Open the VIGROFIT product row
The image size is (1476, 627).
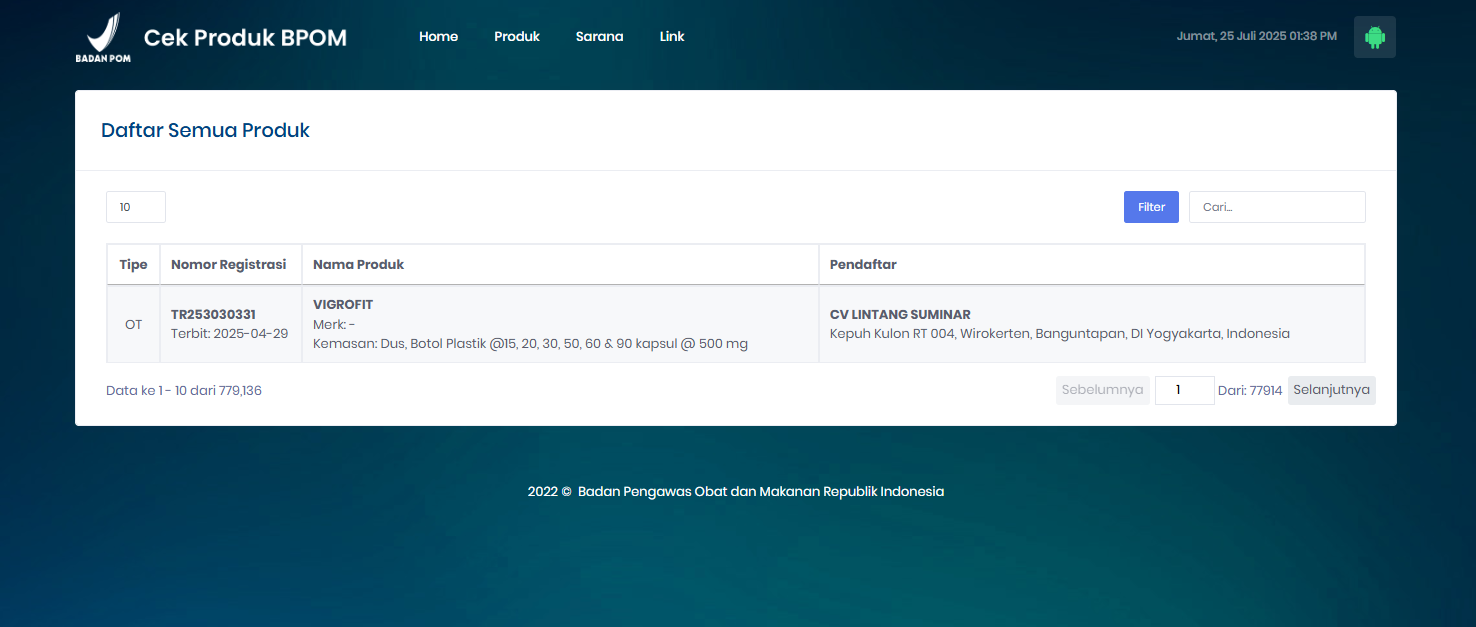pyautogui.click(x=343, y=305)
